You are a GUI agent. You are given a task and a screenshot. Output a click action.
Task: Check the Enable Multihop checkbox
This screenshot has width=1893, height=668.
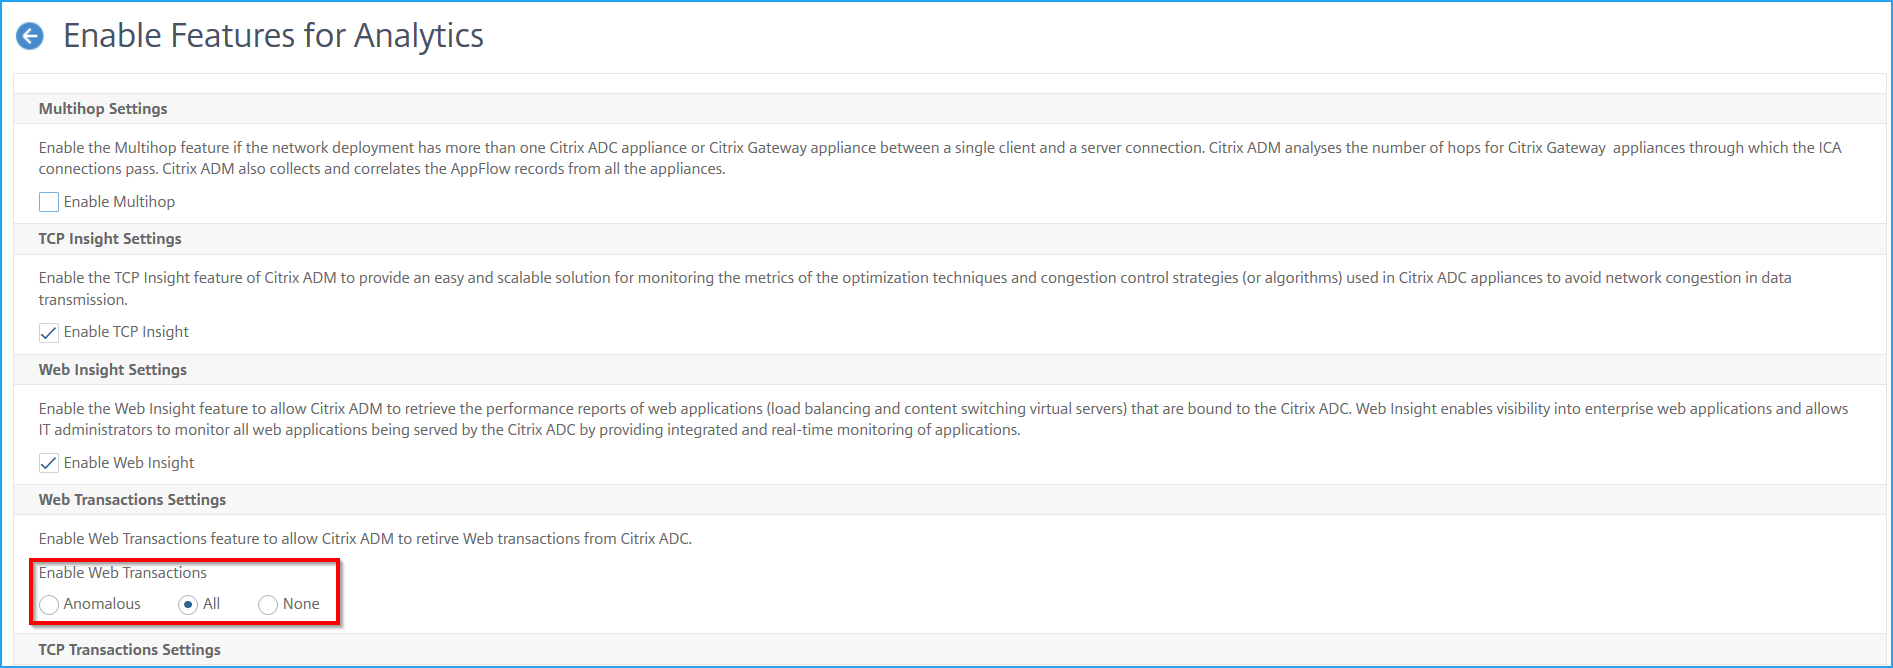(x=49, y=202)
